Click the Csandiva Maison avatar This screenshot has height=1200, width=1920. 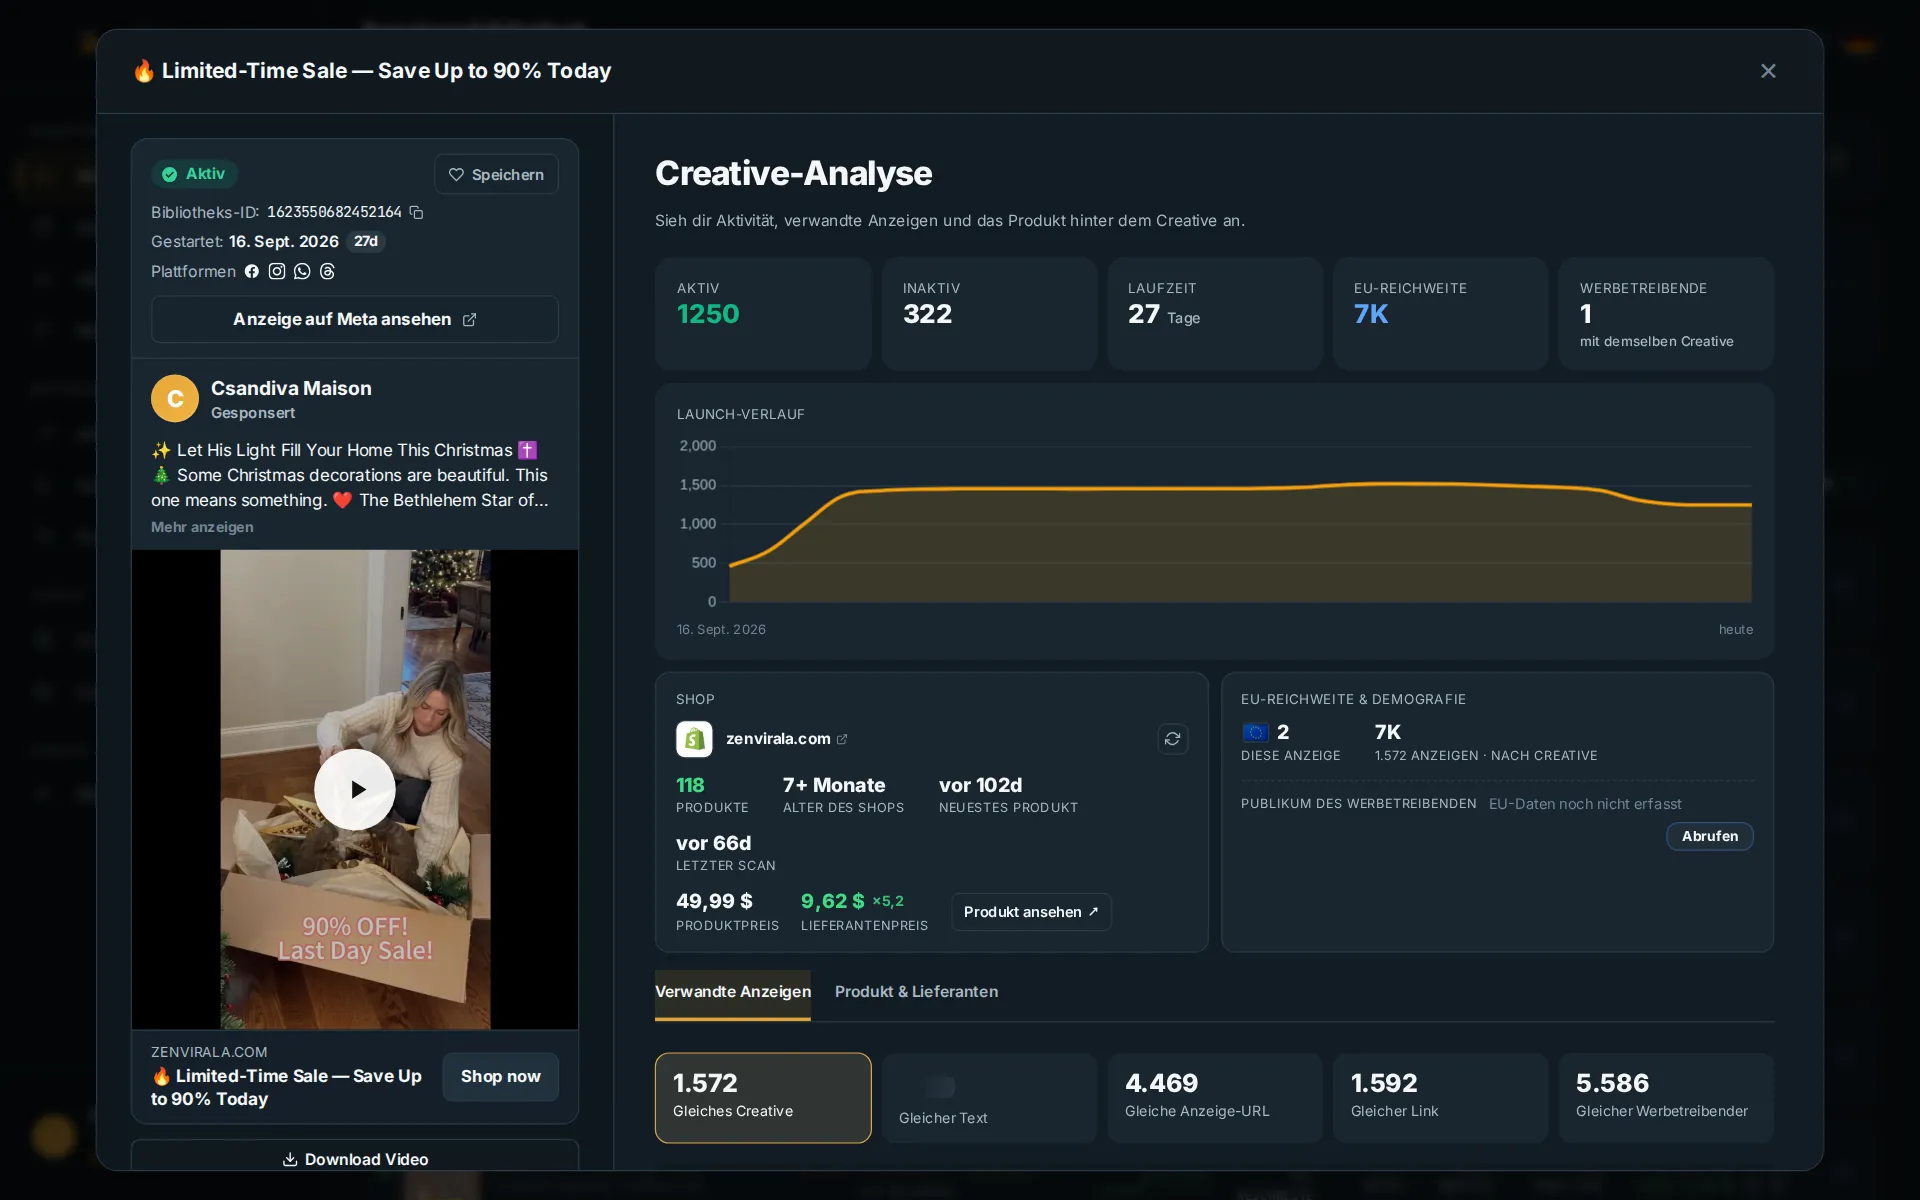pos(175,399)
